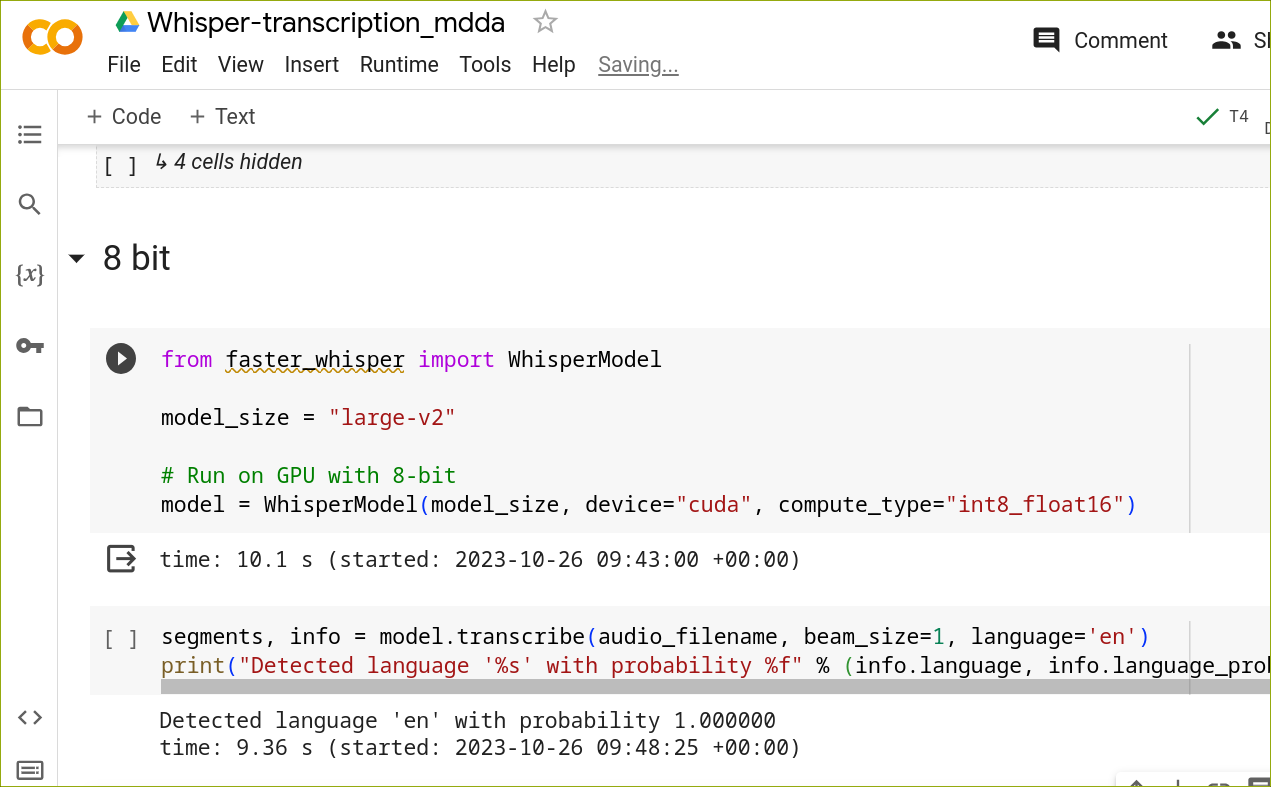1271x787 pixels.
Task: Collapse the 8 bit section
Action: 76,259
